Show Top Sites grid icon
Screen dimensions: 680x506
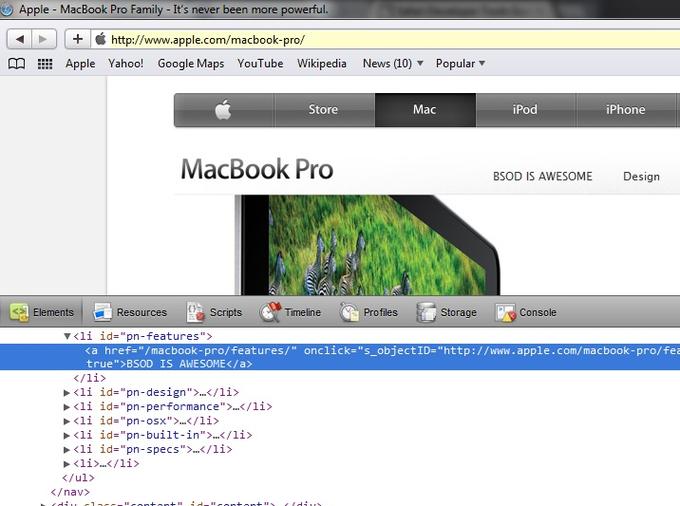tap(45, 64)
